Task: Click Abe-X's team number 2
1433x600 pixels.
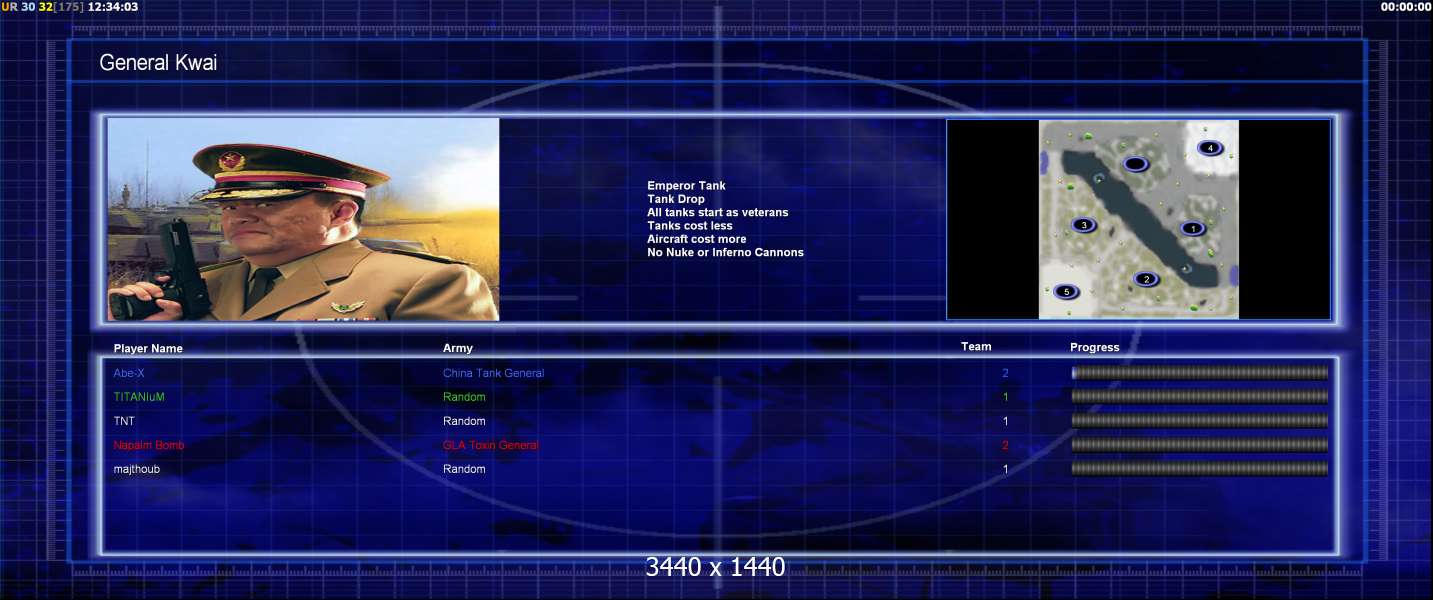Action: point(1005,373)
